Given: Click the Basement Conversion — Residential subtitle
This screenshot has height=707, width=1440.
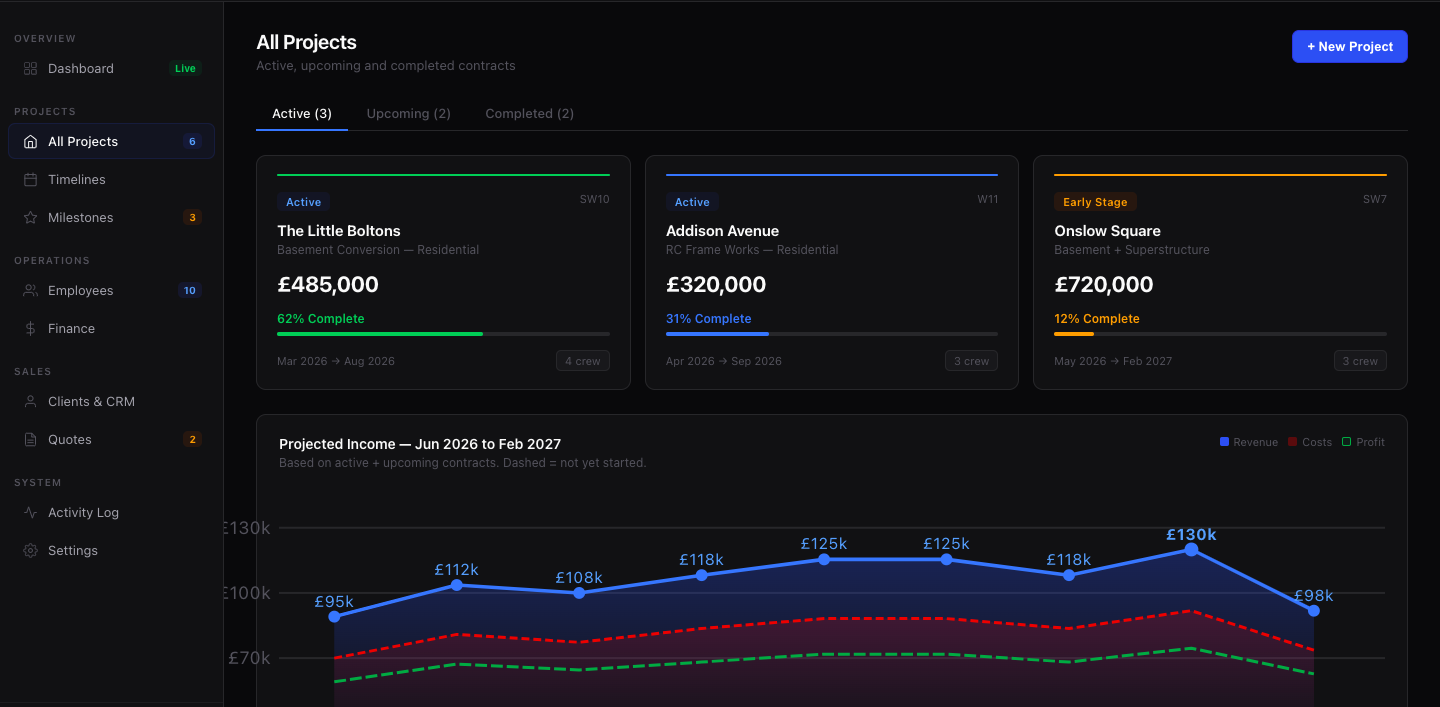Looking at the screenshot, I should pos(378,250).
